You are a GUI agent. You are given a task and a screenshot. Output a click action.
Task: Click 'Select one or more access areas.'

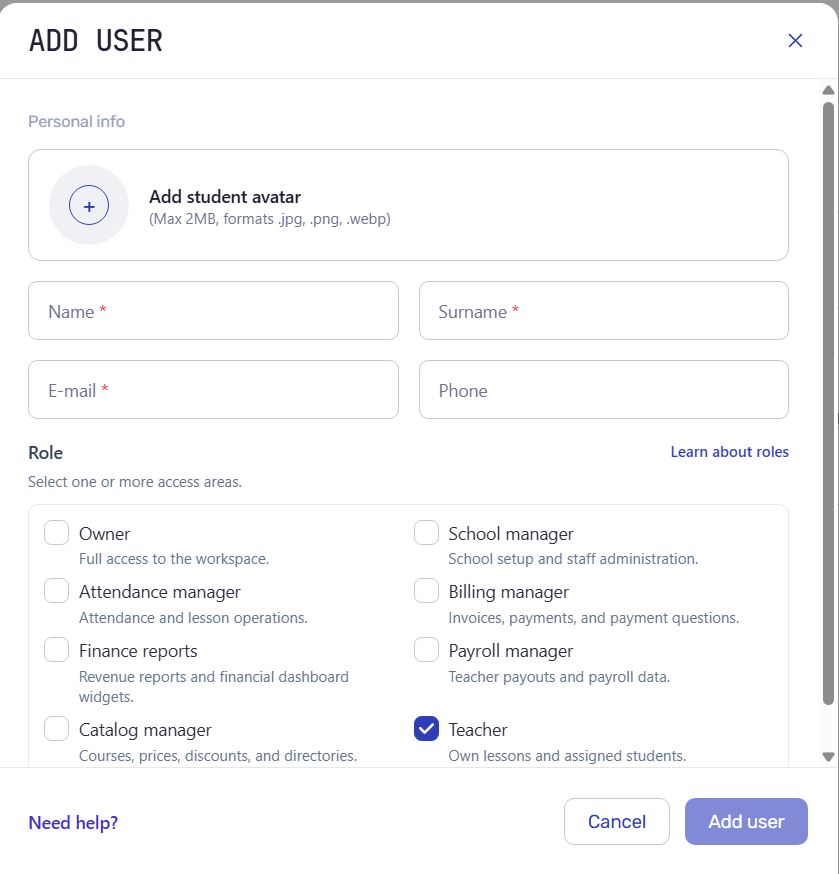[x=135, y=482]
